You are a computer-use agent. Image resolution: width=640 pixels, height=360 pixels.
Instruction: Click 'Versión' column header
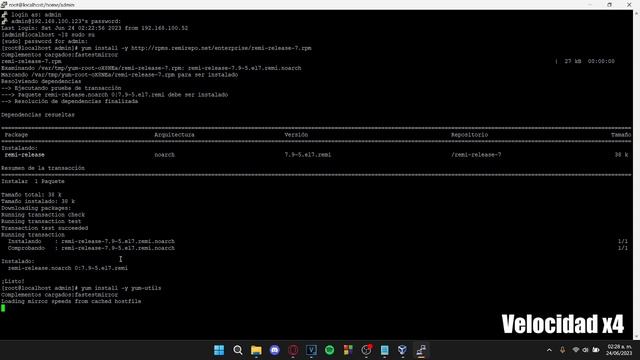pos(296,135)
